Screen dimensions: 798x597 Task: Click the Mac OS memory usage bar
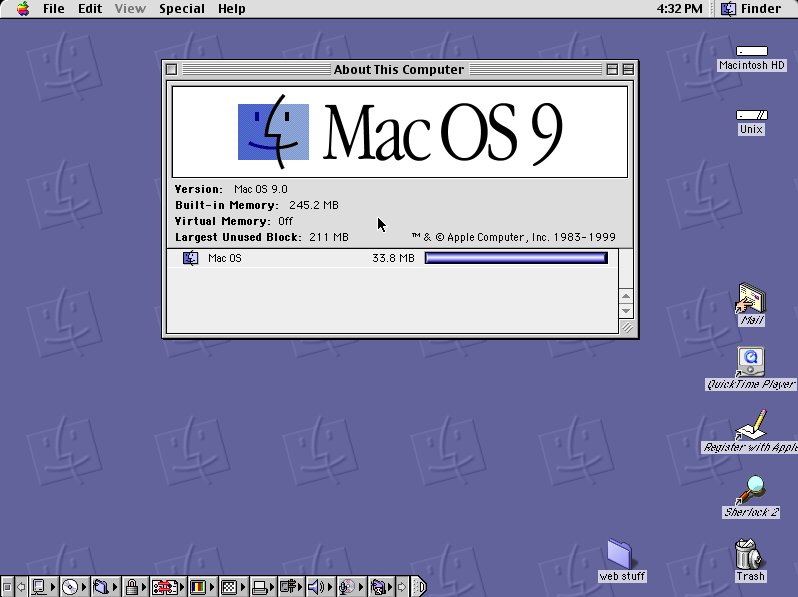tap(515, 258)
